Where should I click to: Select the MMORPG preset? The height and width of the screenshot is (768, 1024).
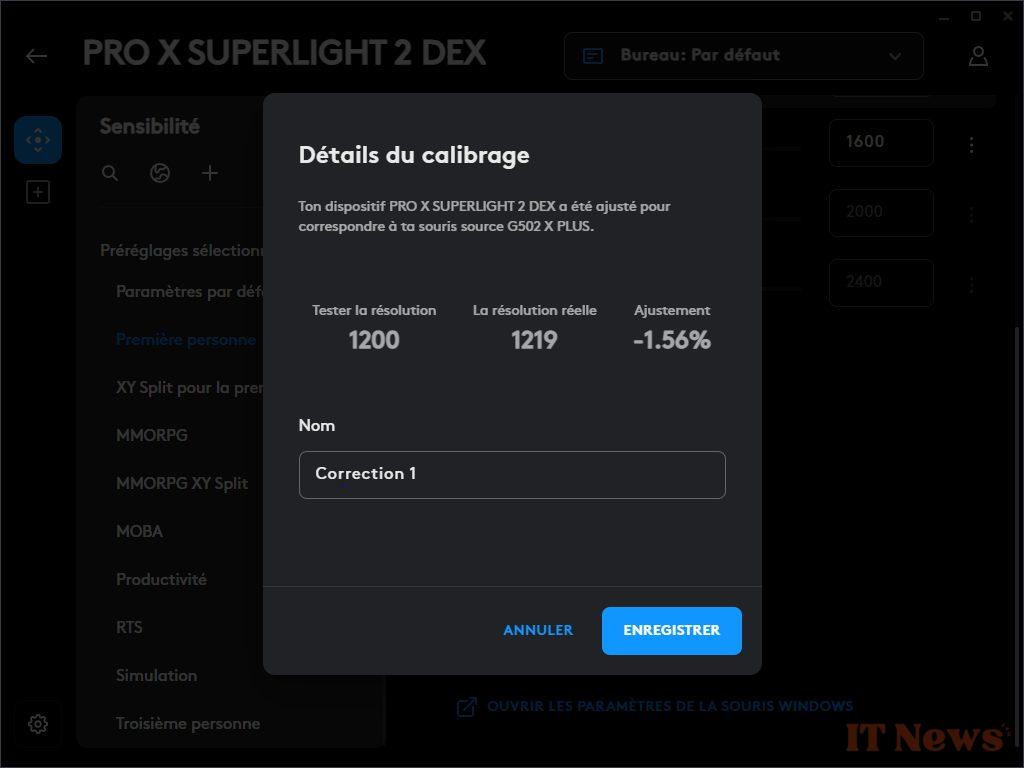pyautogui.click(x=152, y=435)
